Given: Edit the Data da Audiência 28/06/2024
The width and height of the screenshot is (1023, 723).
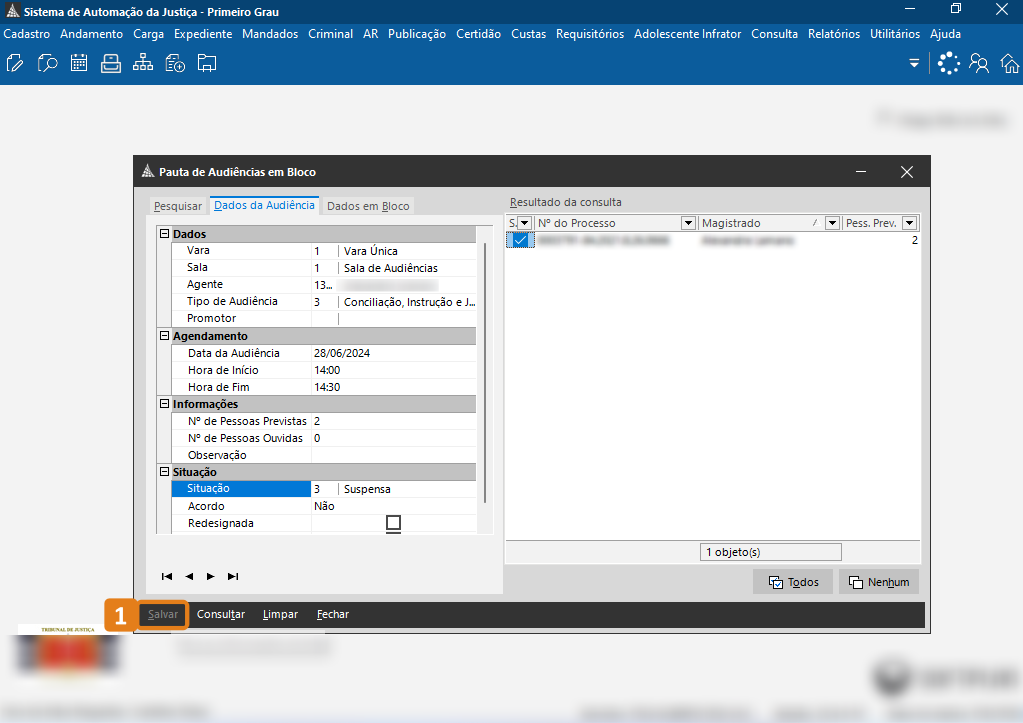Looking at the screenshot, I should coord(394,353).
